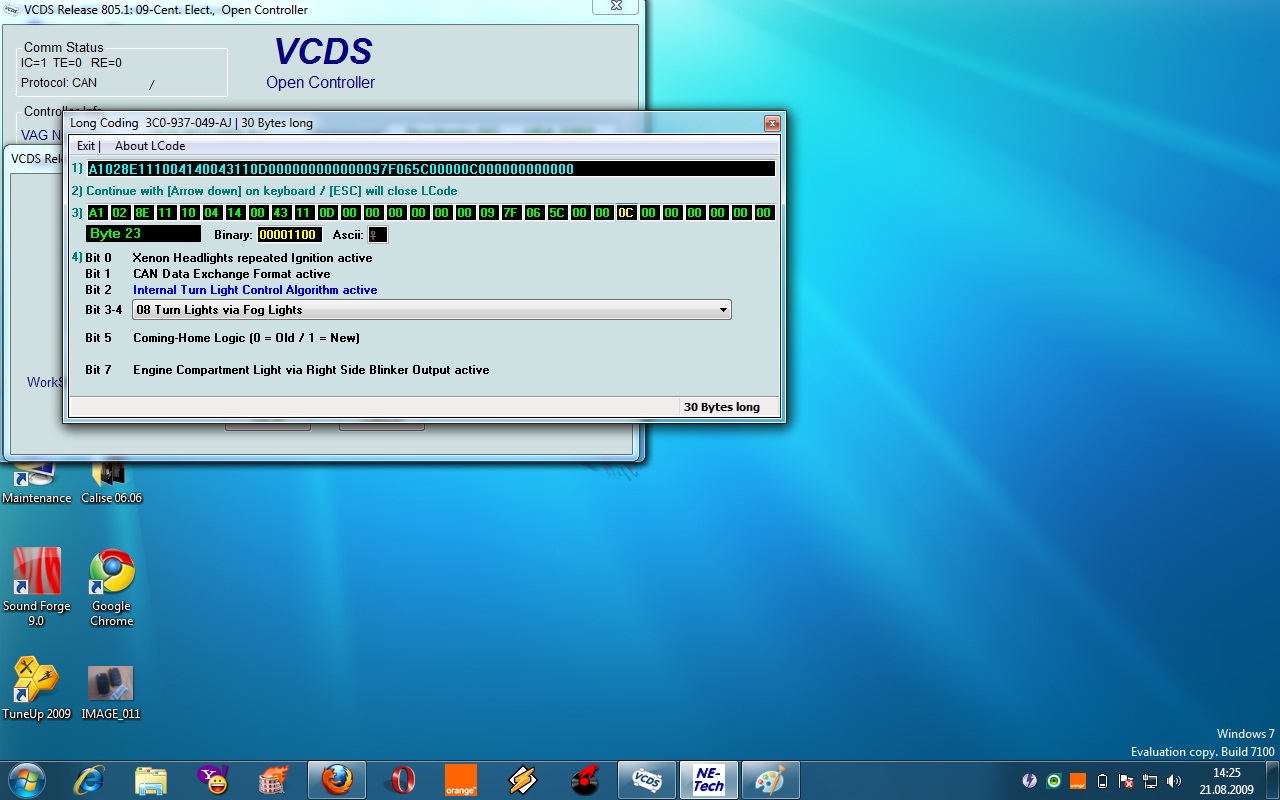This screenshot has width=1280, height=800.
Task: Click the Exit menu in LCode
Action: [87, 146]
